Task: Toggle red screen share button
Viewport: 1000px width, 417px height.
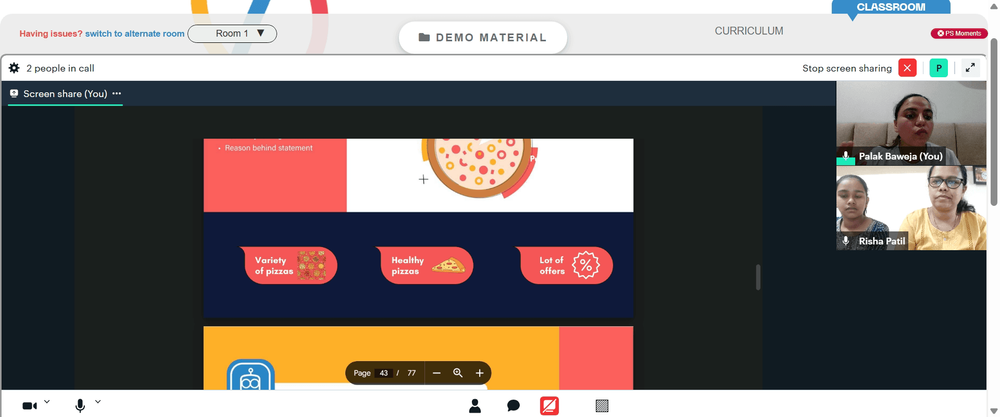Action: 549,406
